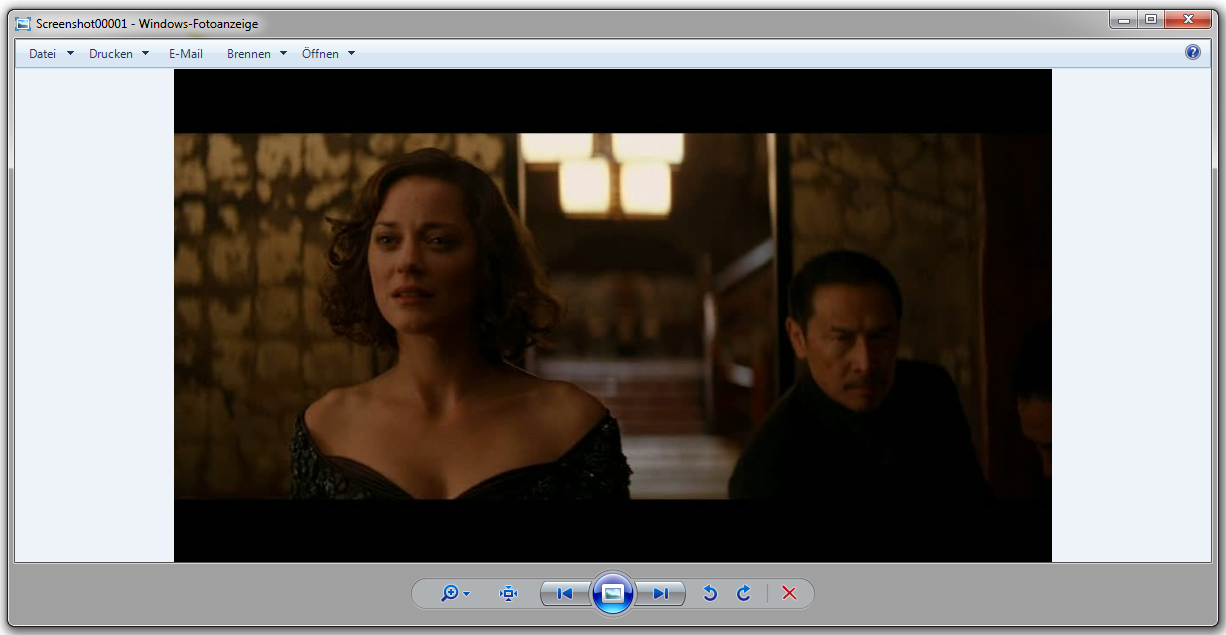The height and width of the screenshot is (635, 1226).
Task: Click the displayed movie screenshot image
Action: pos(613,316)
